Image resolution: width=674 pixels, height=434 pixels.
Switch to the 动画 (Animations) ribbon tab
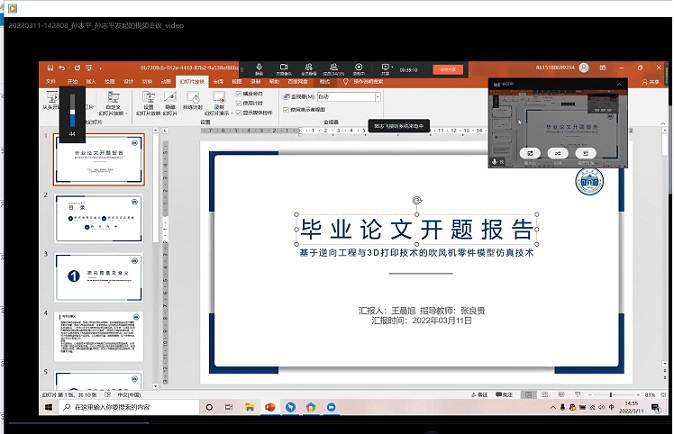[x=165, y=81]
